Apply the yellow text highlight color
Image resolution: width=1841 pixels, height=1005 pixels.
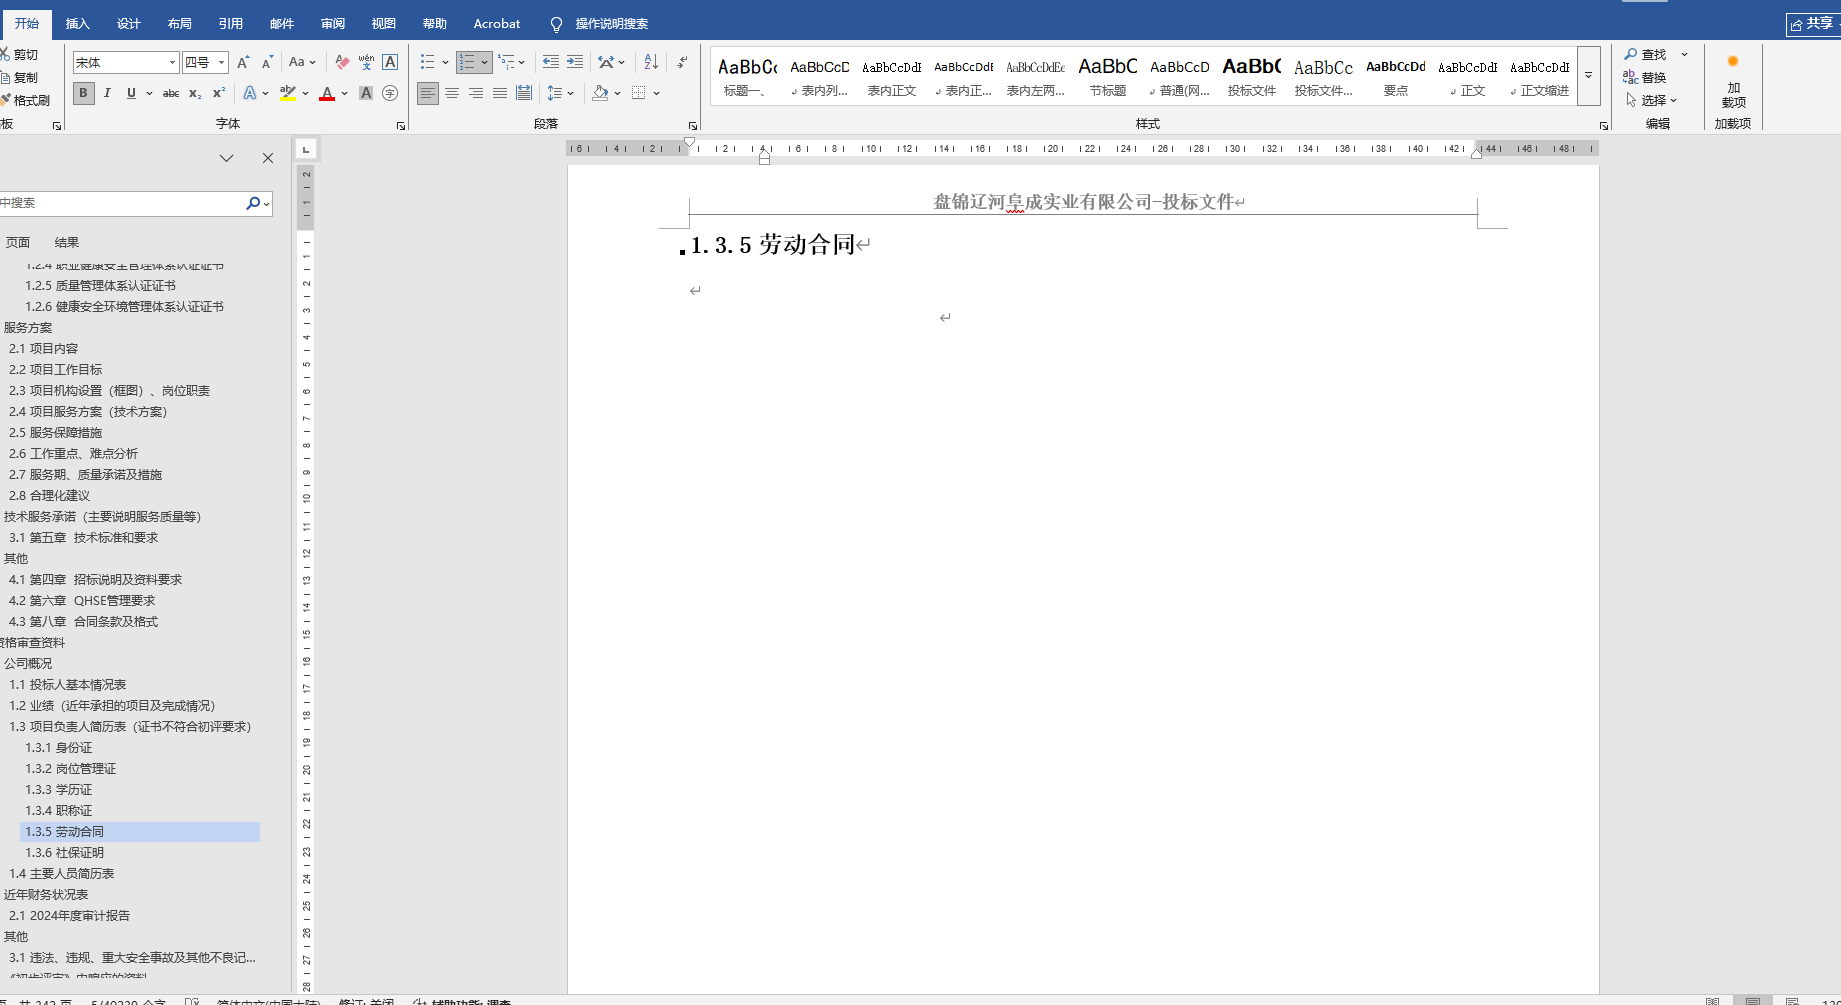coord(288,93)
